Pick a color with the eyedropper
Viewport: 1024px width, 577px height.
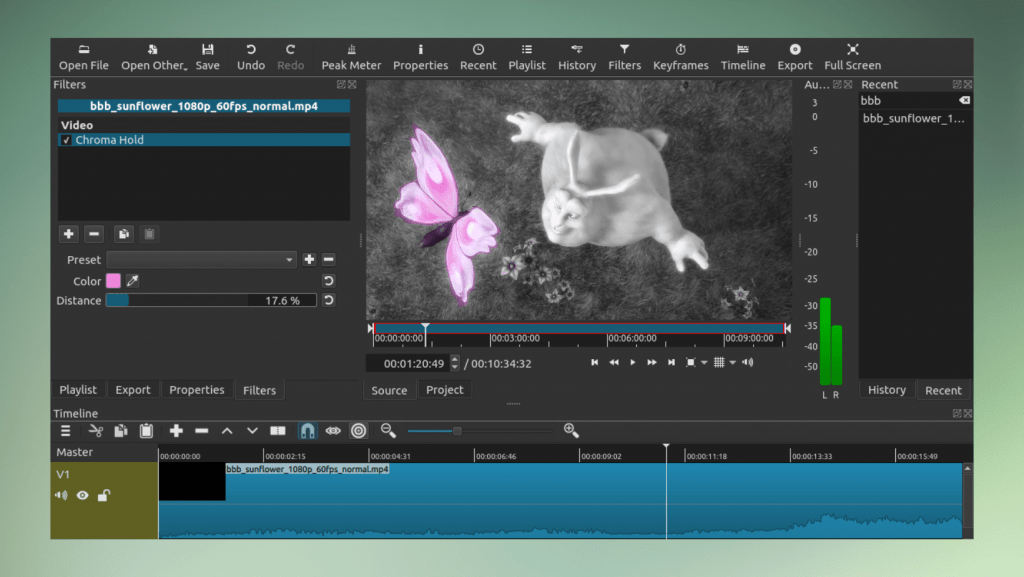[x=133, y=281]
